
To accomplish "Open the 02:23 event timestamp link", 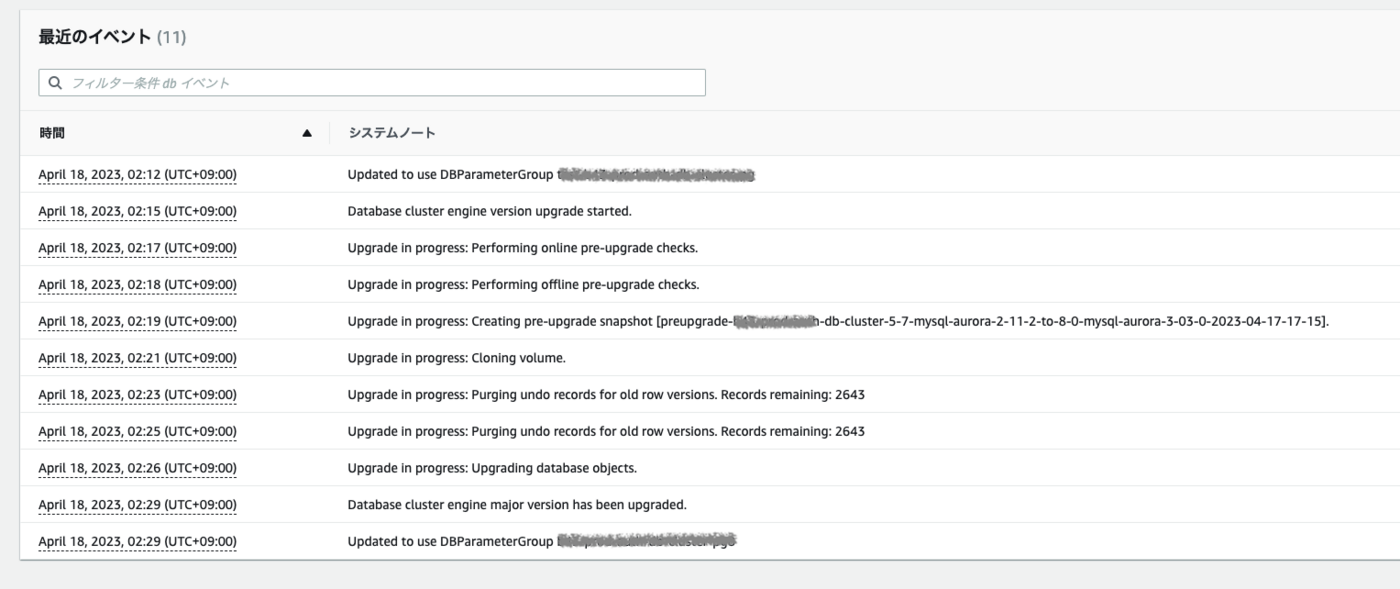I will click(x=137, y=395).
